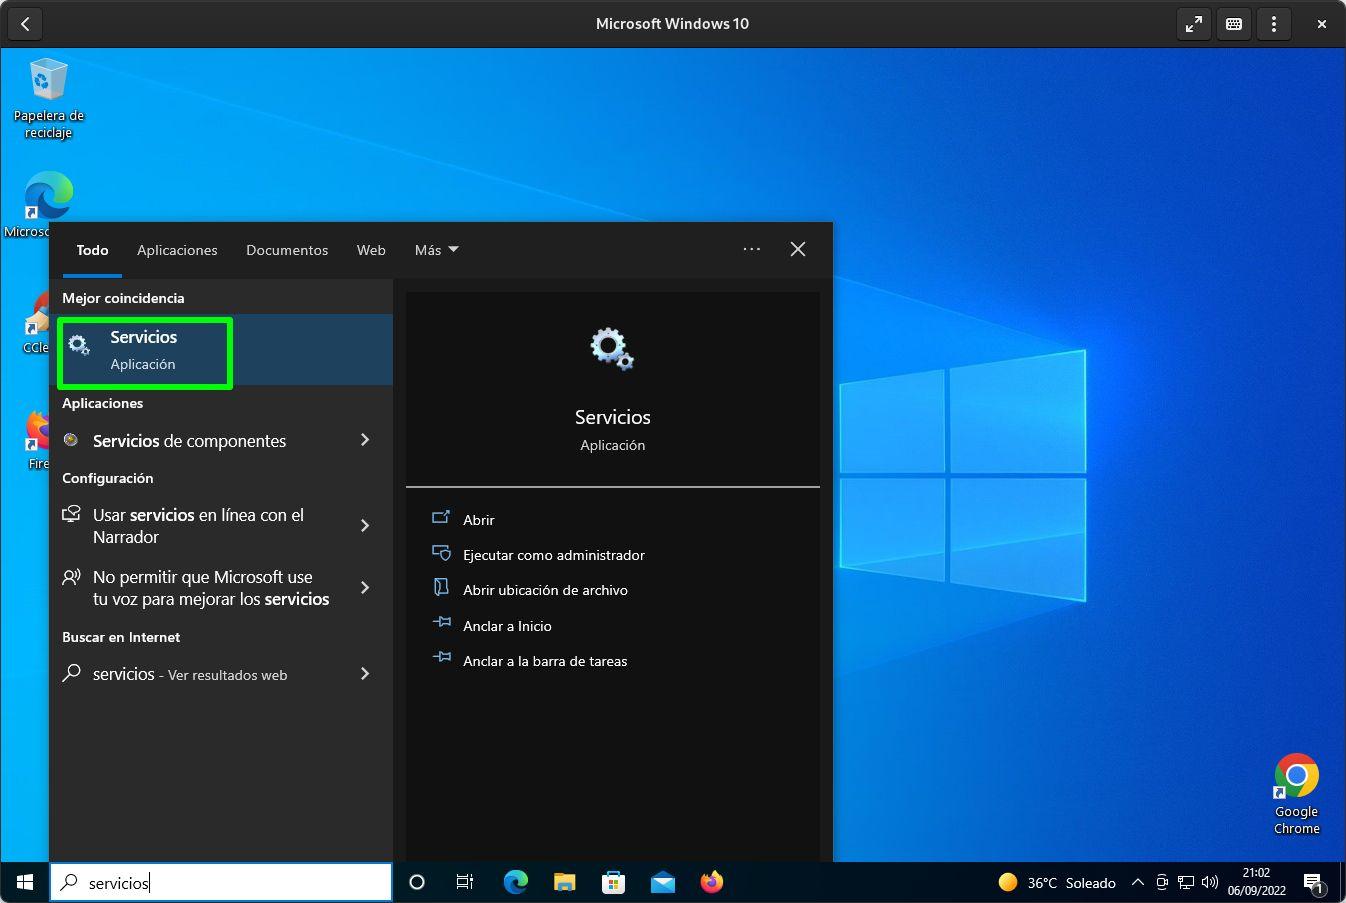
Task: Click the volume speaker icon in tray
Action: point(1209,882)
